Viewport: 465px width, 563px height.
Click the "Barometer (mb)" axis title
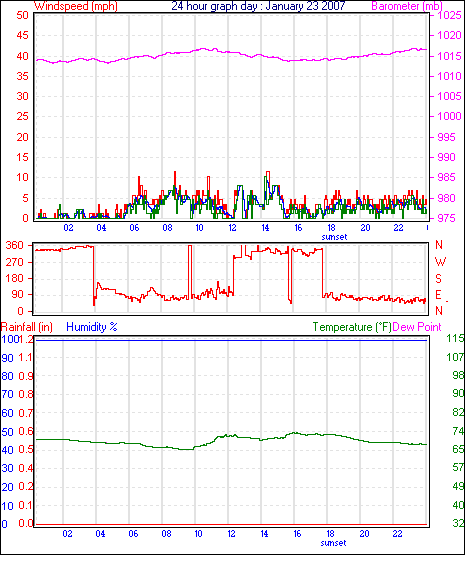click(x=407, y=6)
